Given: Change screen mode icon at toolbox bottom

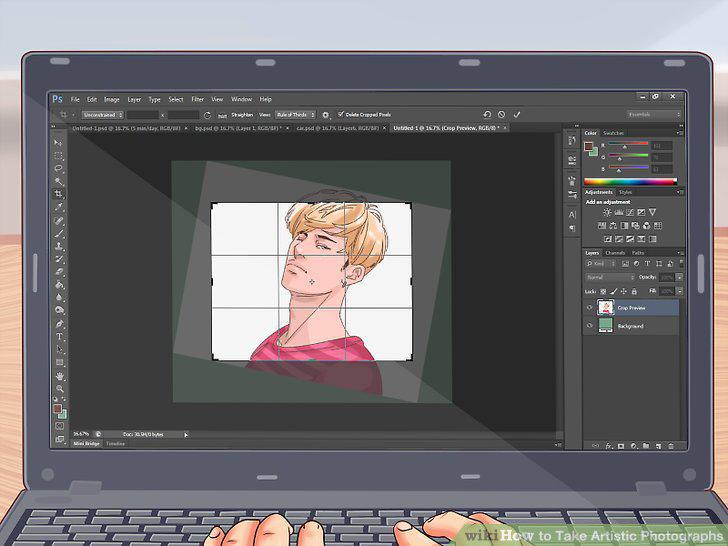Looking at the screenshot, I should [59, 439].
